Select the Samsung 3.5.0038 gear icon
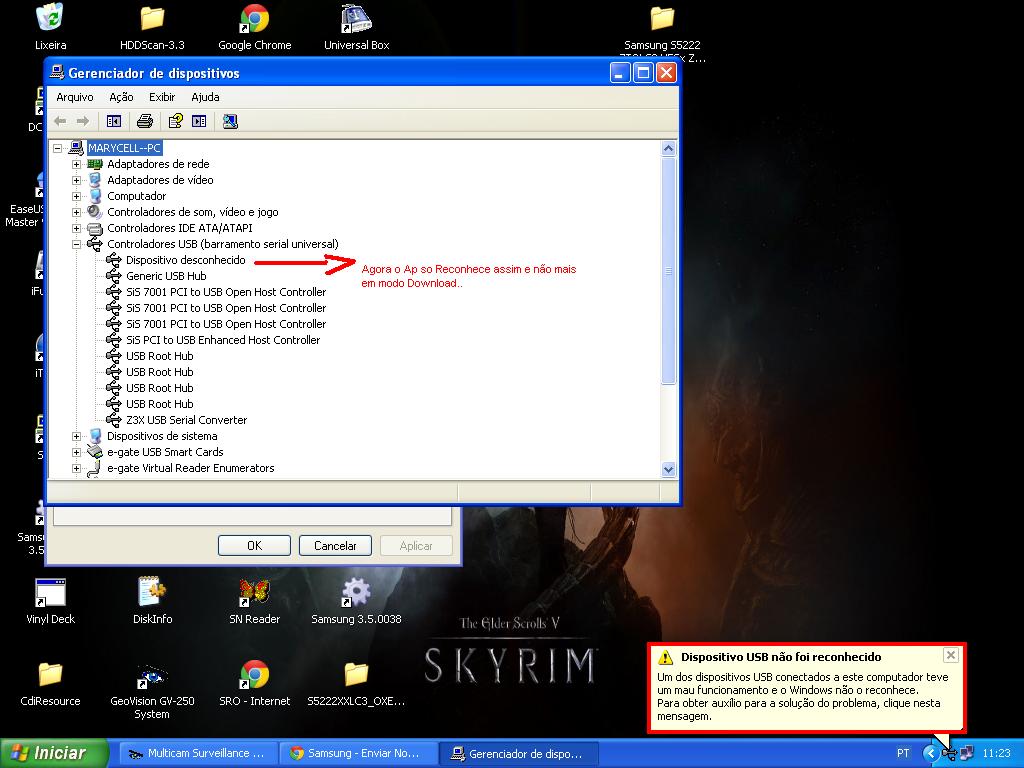This screenshot has width=1024, height=768. (356, 592)
